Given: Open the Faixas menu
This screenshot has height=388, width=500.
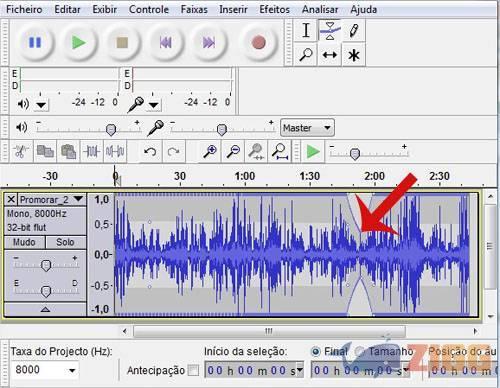Looking at the screenshot, I should (x=194, y=9).
